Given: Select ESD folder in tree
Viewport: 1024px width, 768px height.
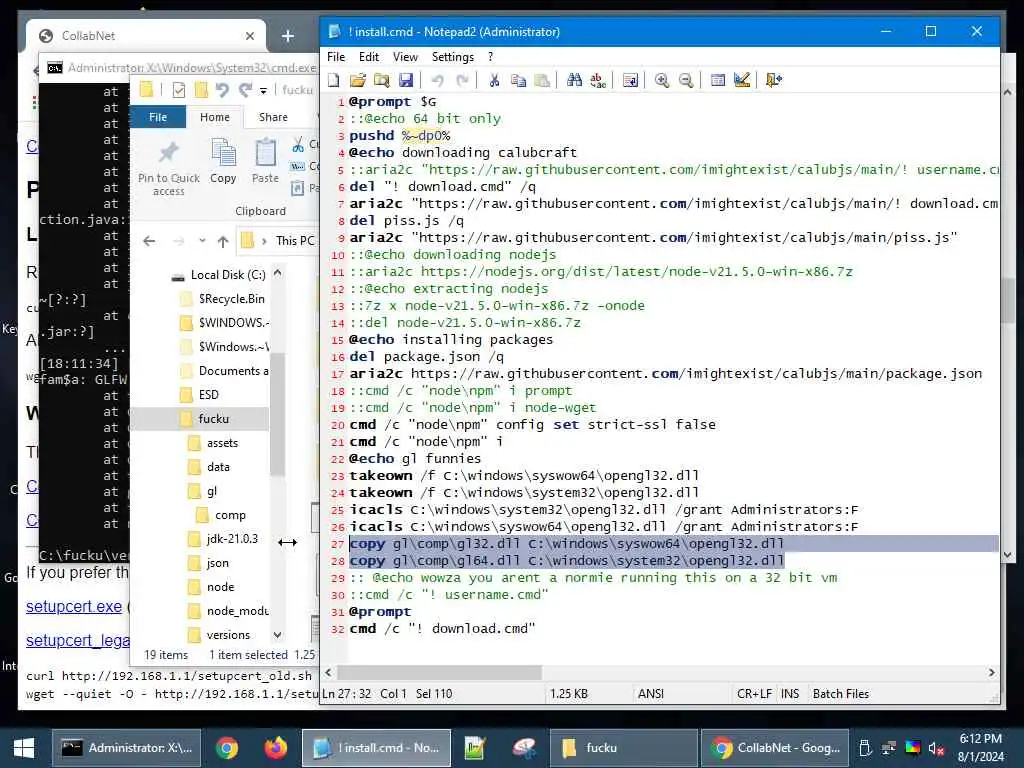Looking at the screenshot, I should pos(199,395).
